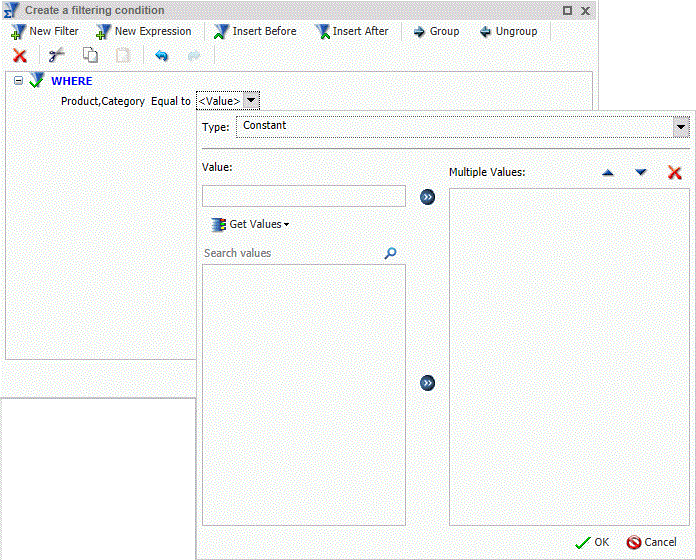Click the Type dropdown arrow button
Viewport: 696px width, 560px height.
(x=681, y=127)
